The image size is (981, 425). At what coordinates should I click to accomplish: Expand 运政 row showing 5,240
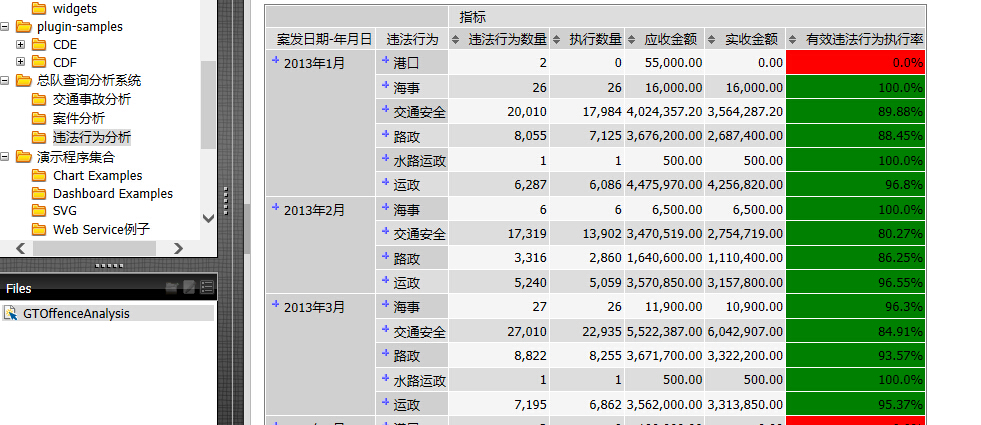click(x=385, y=280)
